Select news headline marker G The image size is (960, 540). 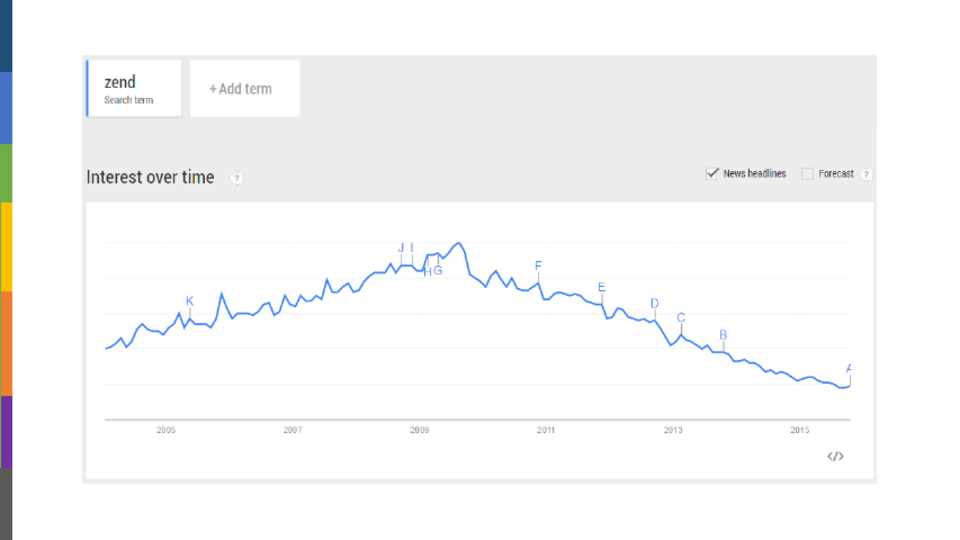438,271
